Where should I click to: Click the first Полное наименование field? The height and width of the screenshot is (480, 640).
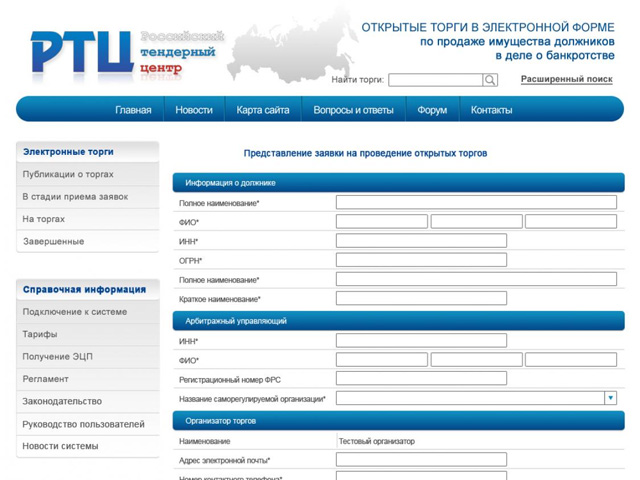point(476,202)
